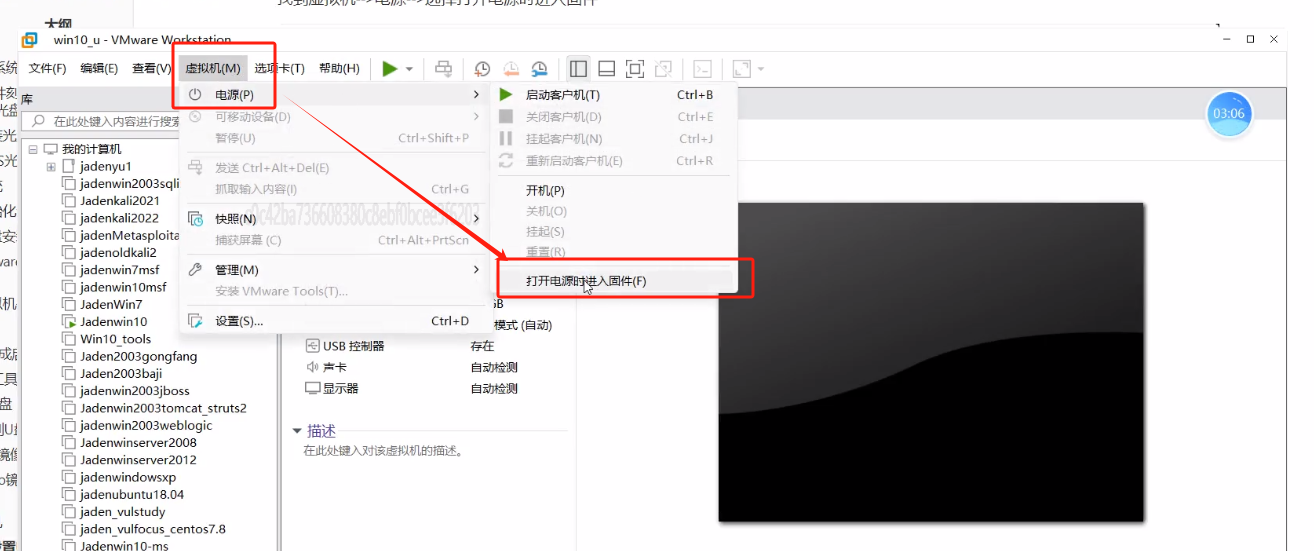Open the 管理(M) submenu
The image size is (1314, 551).
pos(334,270)
